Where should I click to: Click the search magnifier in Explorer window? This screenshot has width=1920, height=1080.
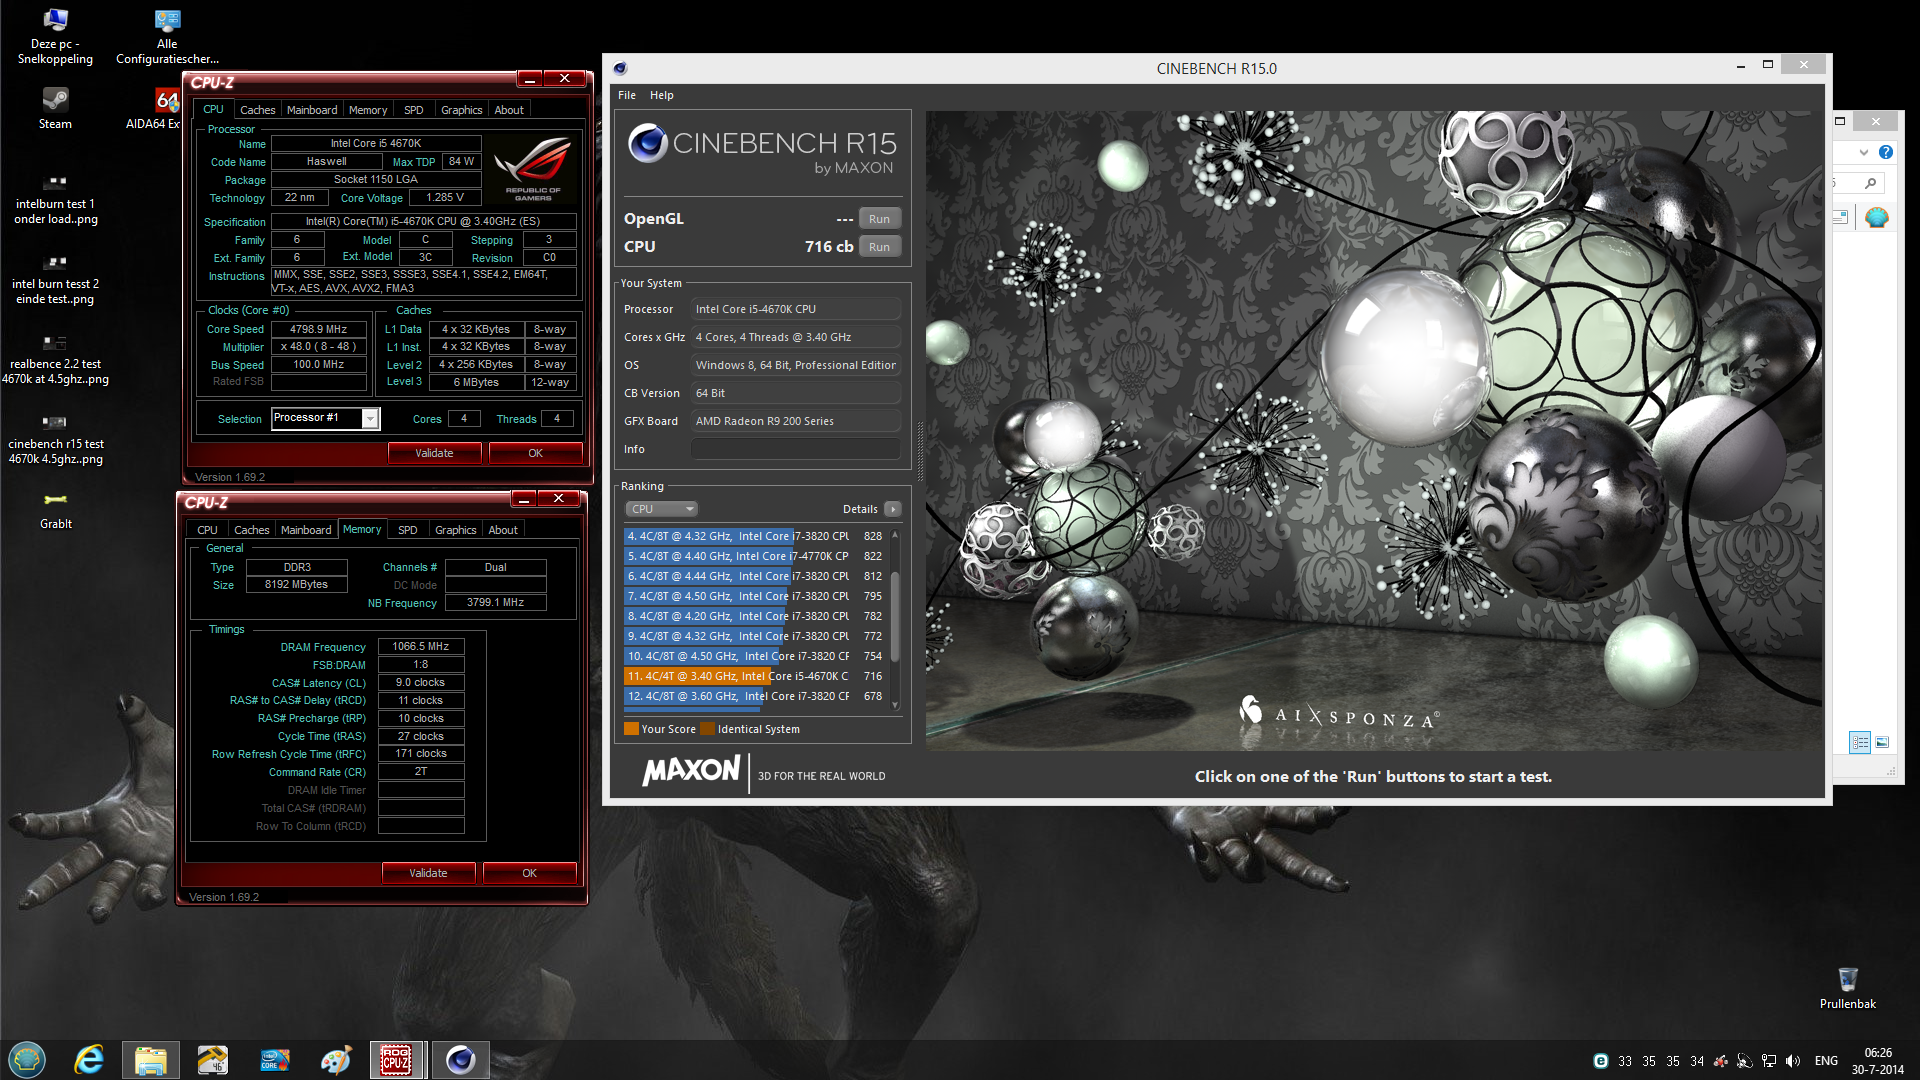pyautogui.click(x=1870, y=183)
